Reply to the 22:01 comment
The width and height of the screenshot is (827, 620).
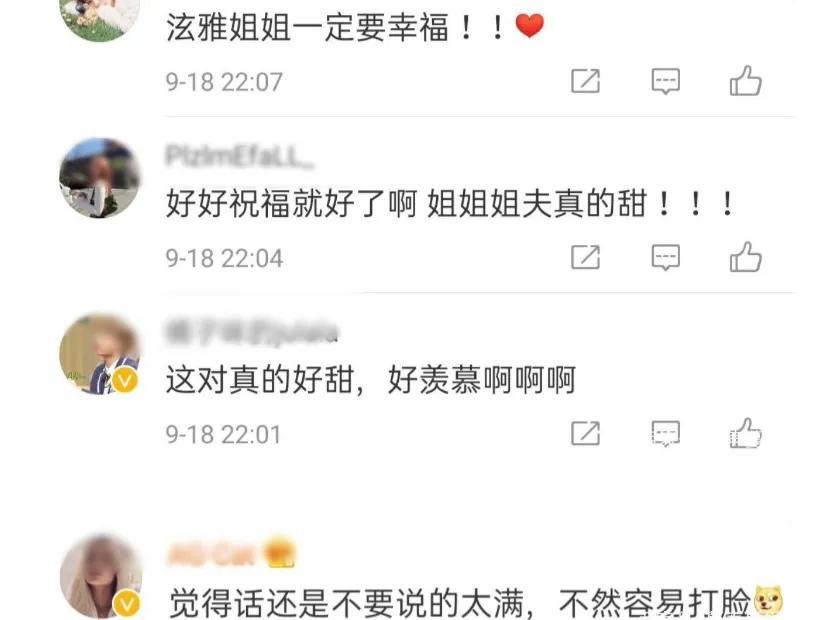click(x=666, y=433)
